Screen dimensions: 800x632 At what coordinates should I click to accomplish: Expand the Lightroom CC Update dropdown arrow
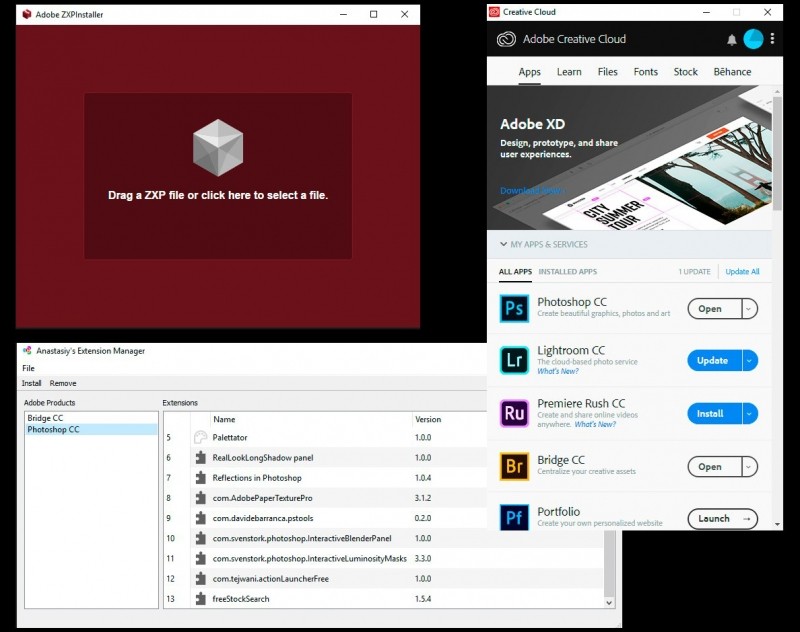(749, 361)
